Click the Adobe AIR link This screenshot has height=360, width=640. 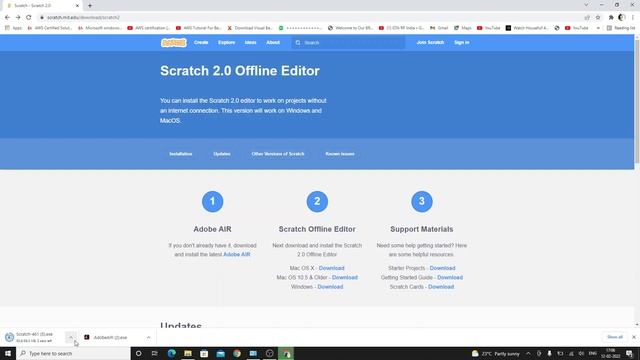pyautogui.click(x=237, y=254)
